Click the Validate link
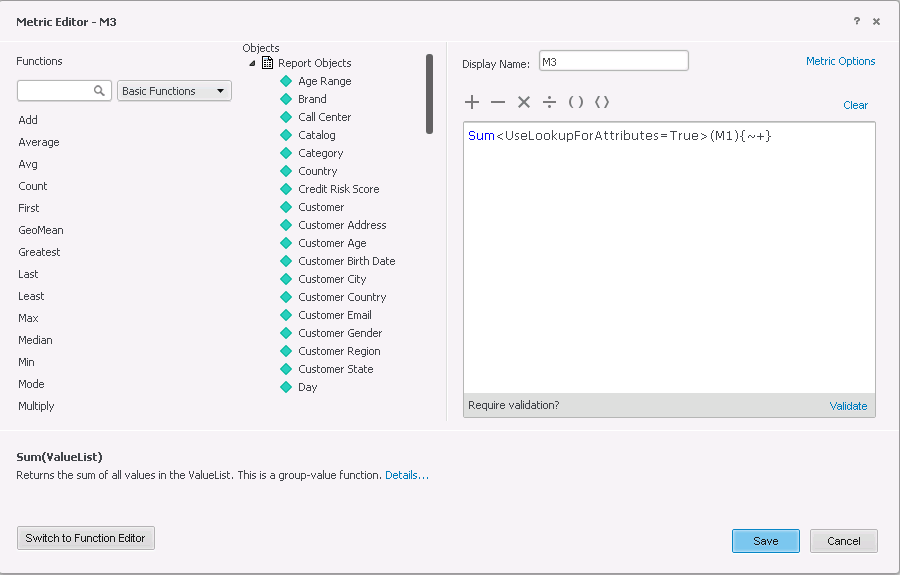 (x=848, y=406)
